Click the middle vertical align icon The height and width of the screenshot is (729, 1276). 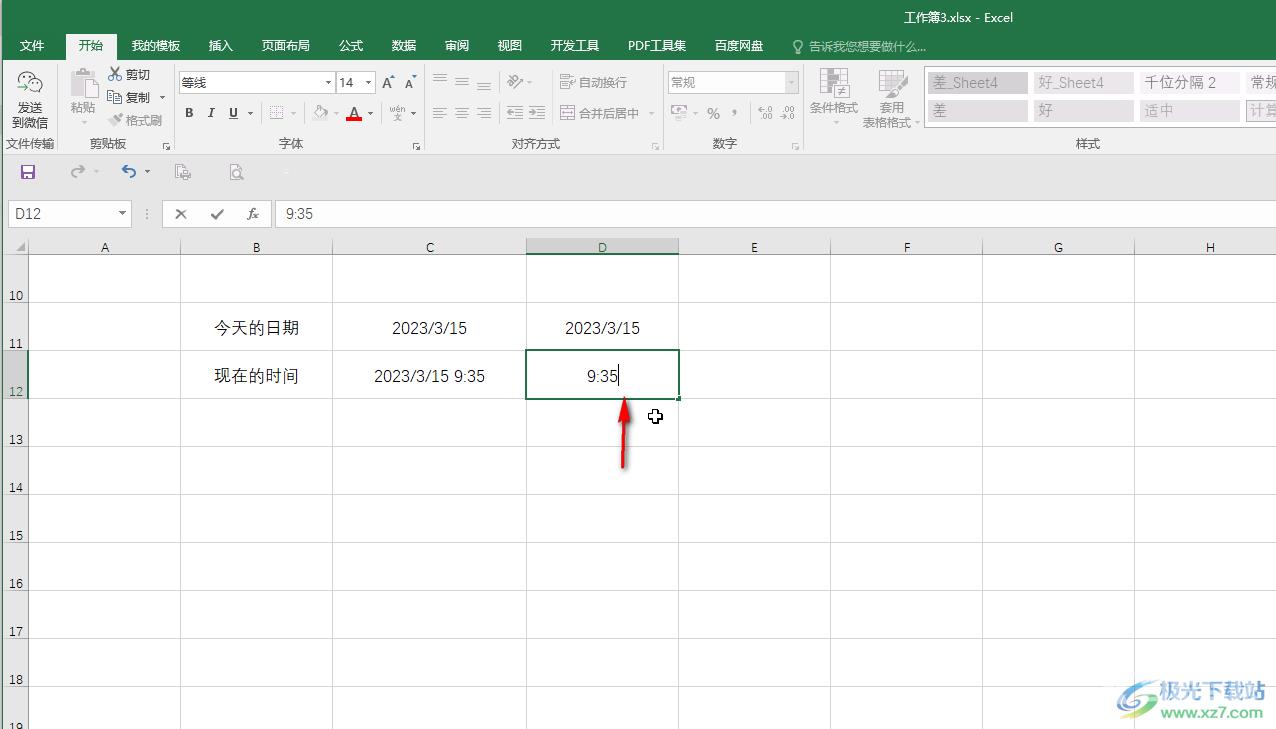pyautogui.click(x=462, y=82)
